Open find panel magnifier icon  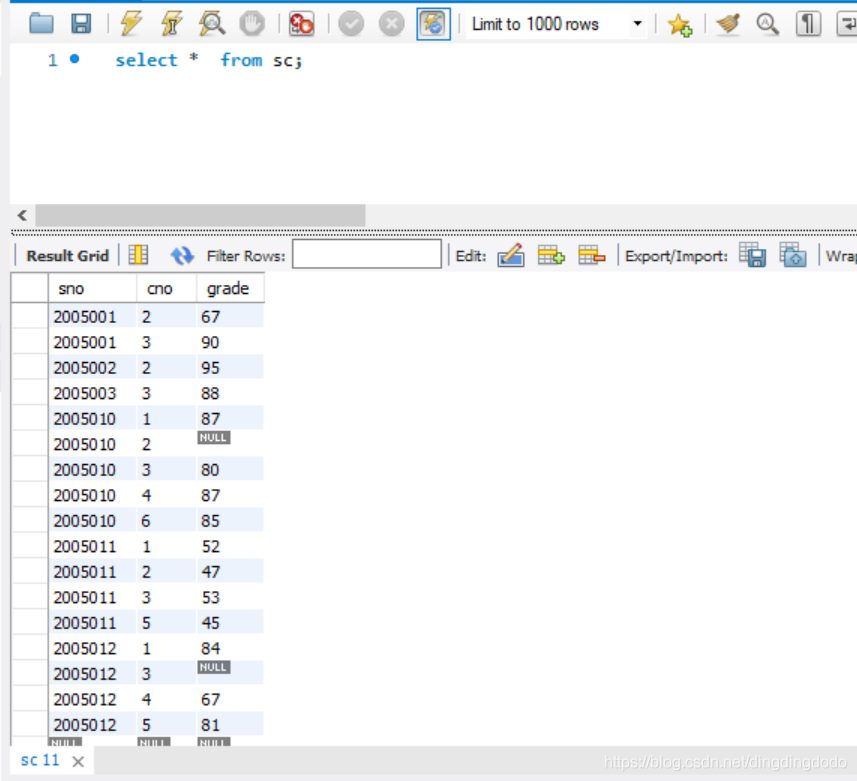pyautogui.click(x=767, y=24)
